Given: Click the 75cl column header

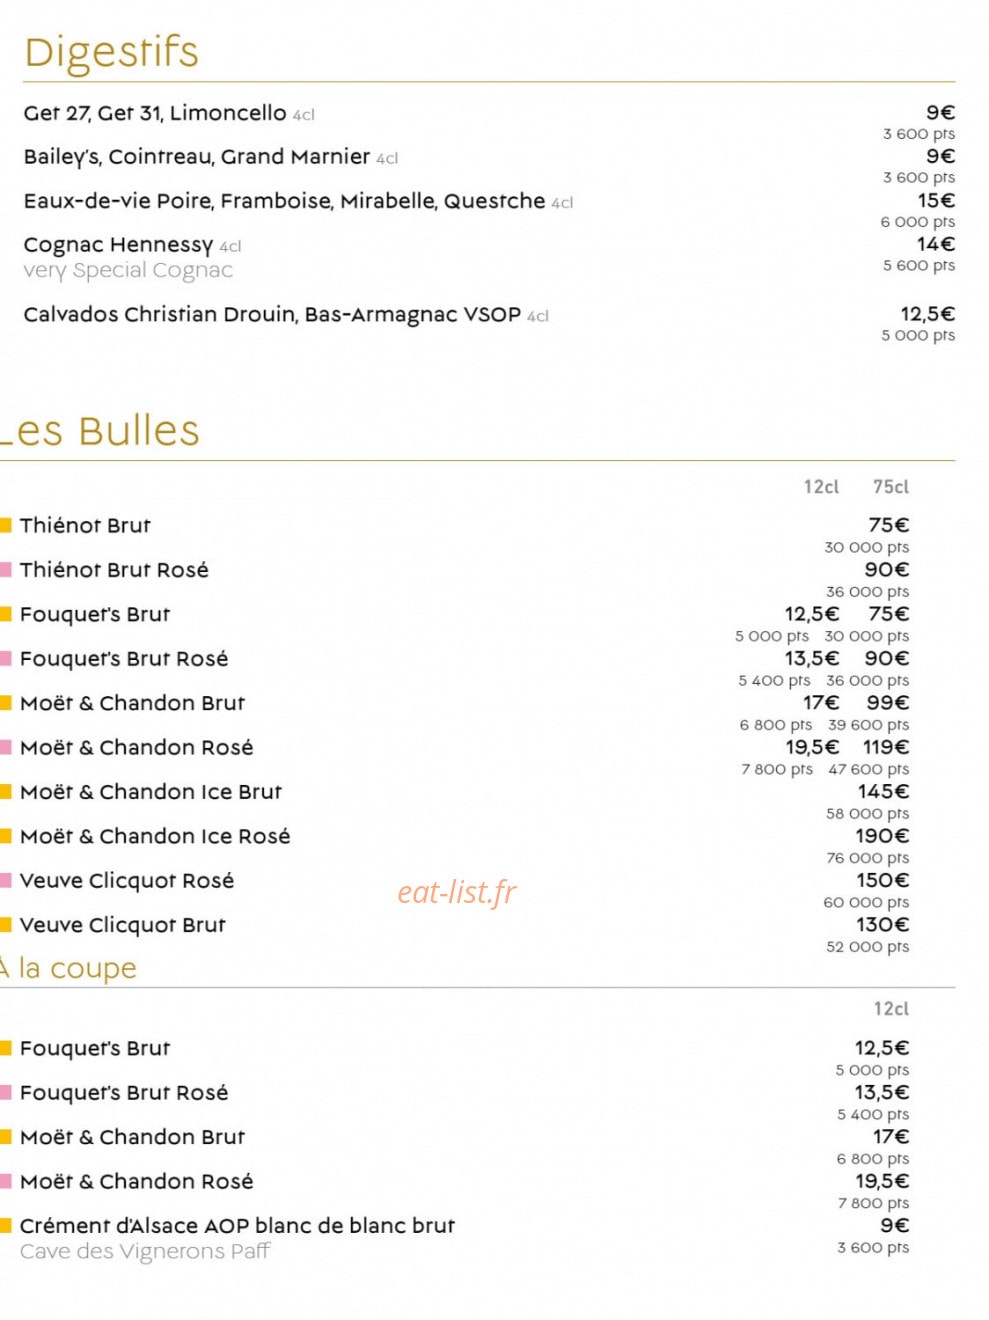Looking at the screenshot, I should [890, 487].
